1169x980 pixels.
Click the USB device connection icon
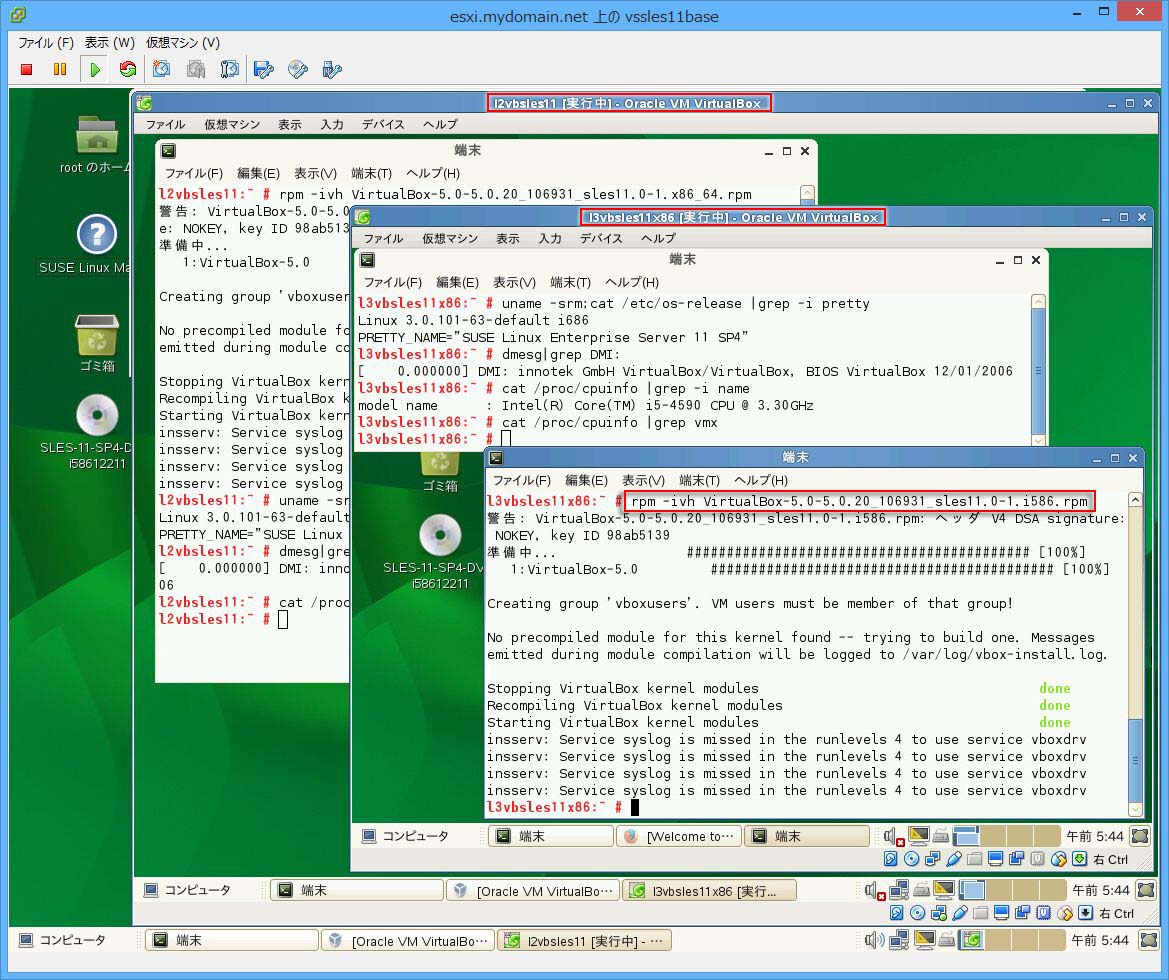click(x=332, y=69)
